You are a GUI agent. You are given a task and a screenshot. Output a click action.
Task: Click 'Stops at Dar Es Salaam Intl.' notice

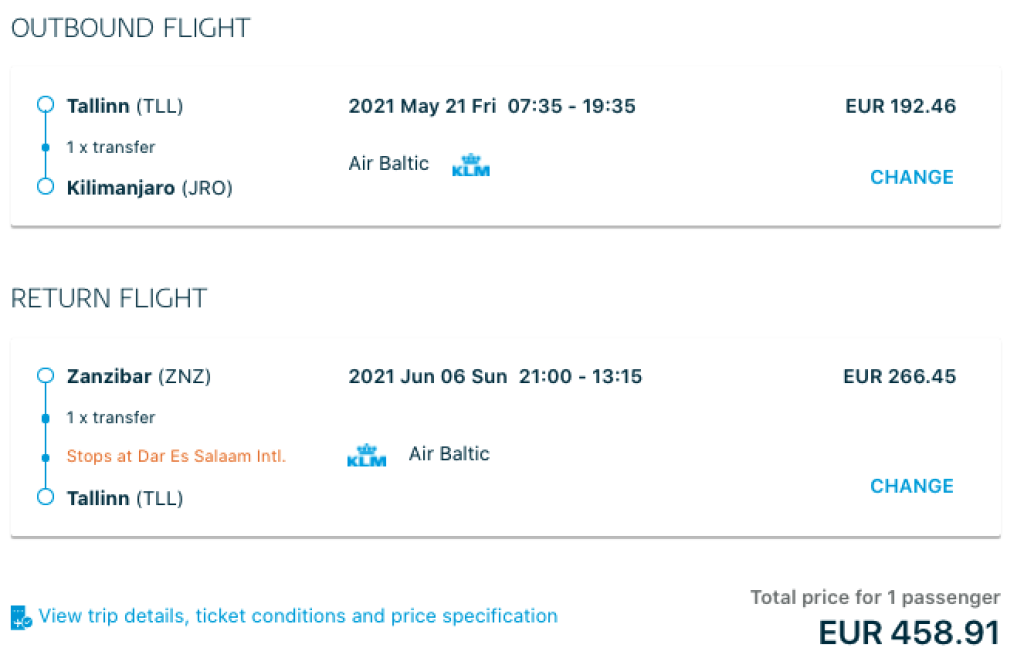176,456
